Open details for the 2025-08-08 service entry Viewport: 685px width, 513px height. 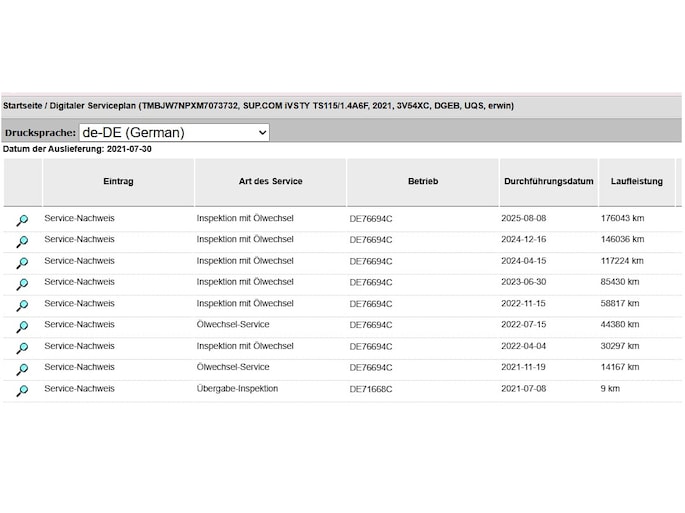tap(22, 220)
